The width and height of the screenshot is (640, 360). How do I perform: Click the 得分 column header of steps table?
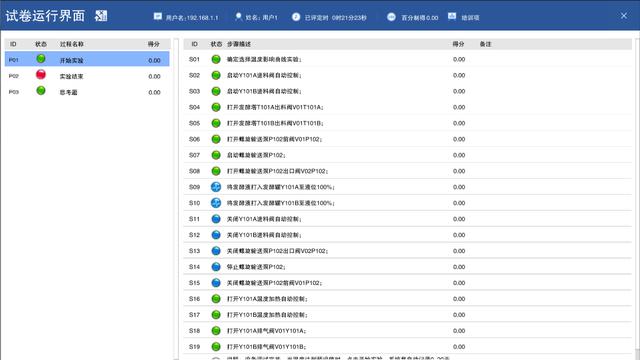pos(458,44)
